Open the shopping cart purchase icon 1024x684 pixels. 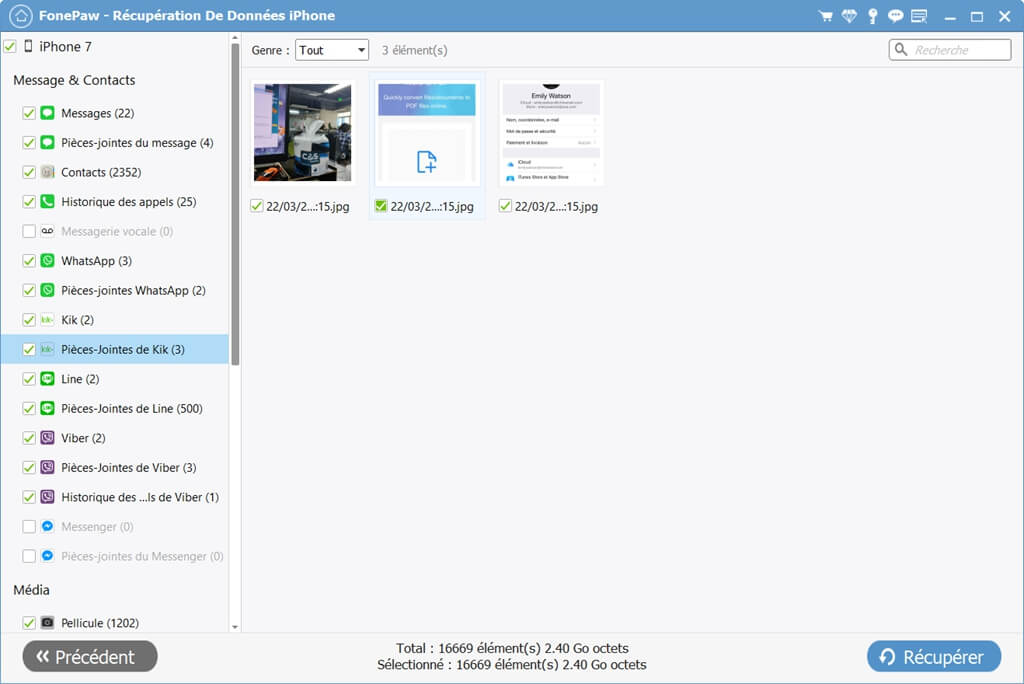[825, 16]
